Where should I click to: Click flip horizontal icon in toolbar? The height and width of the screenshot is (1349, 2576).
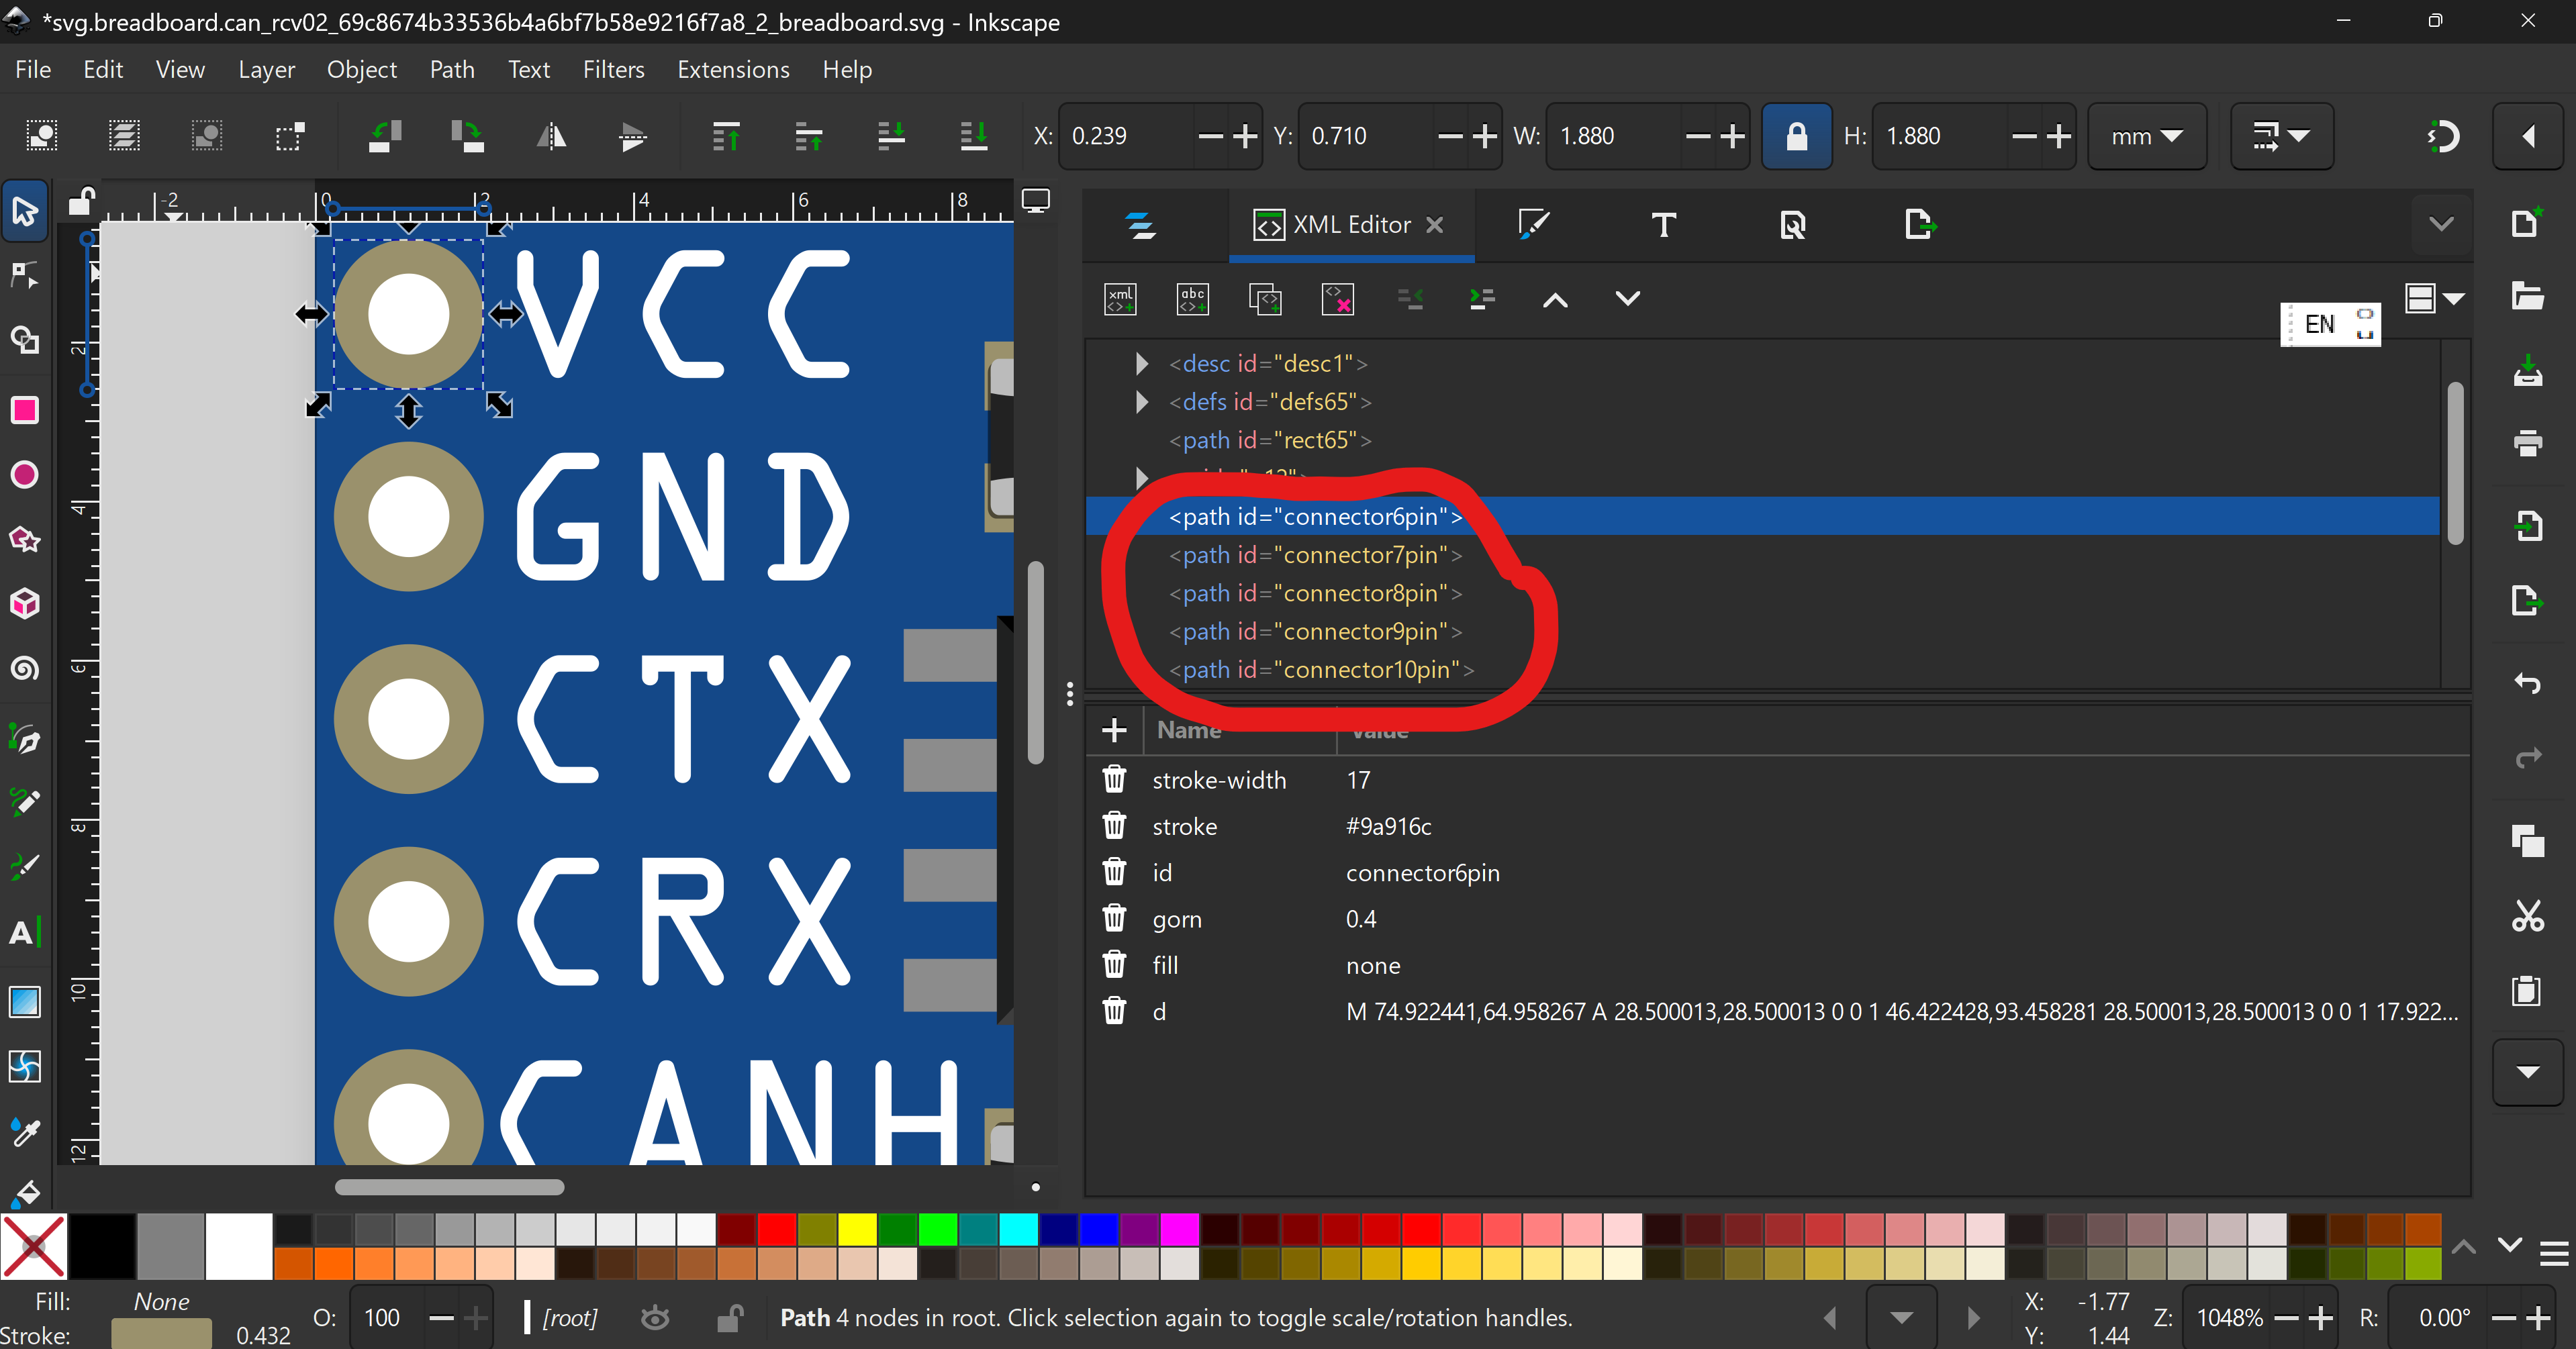point(551,136)
